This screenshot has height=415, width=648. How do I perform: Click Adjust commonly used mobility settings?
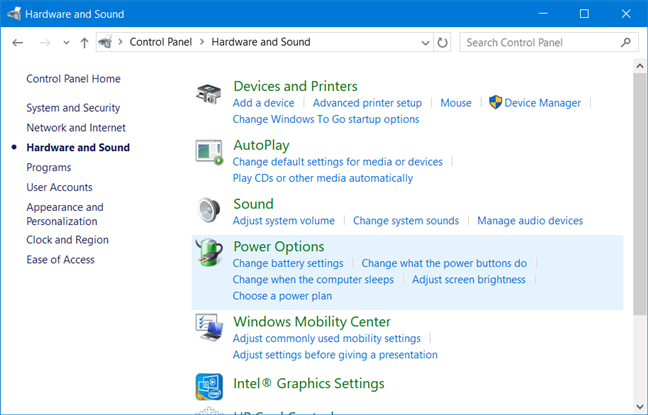(x=327, y=339)
